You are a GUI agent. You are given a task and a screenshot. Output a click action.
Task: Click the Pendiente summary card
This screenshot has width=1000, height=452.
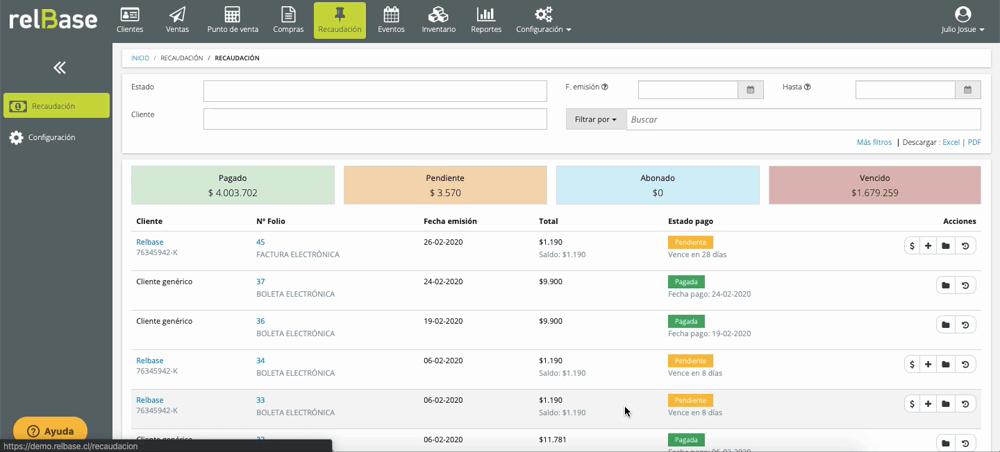pyautogui.click(x=445, y=186)
